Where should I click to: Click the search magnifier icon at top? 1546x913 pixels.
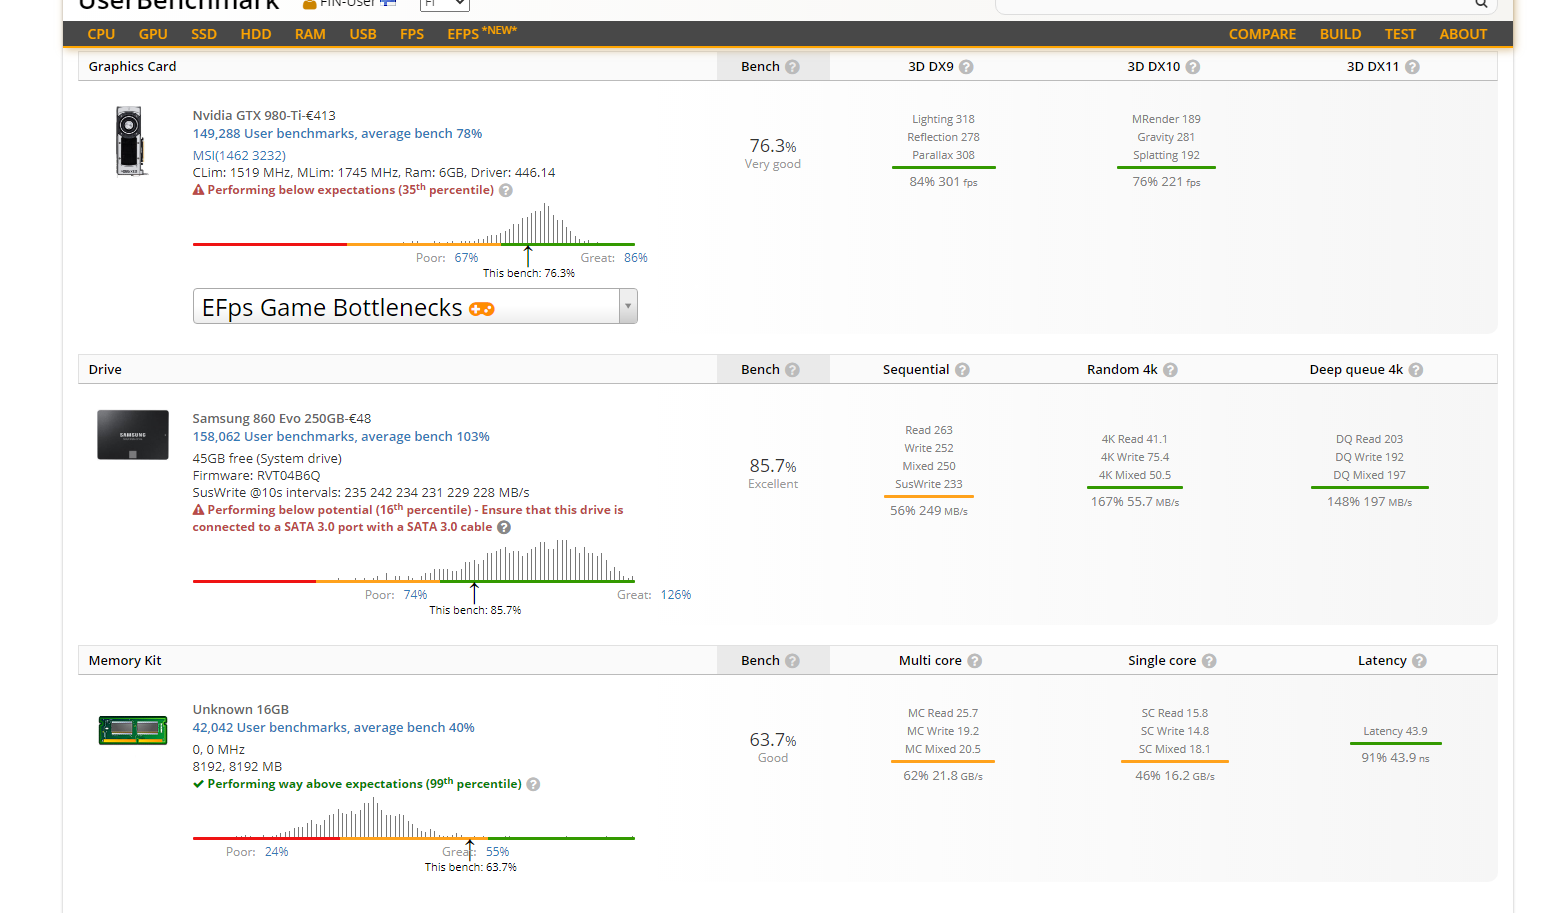click(x=1481, y=4)
